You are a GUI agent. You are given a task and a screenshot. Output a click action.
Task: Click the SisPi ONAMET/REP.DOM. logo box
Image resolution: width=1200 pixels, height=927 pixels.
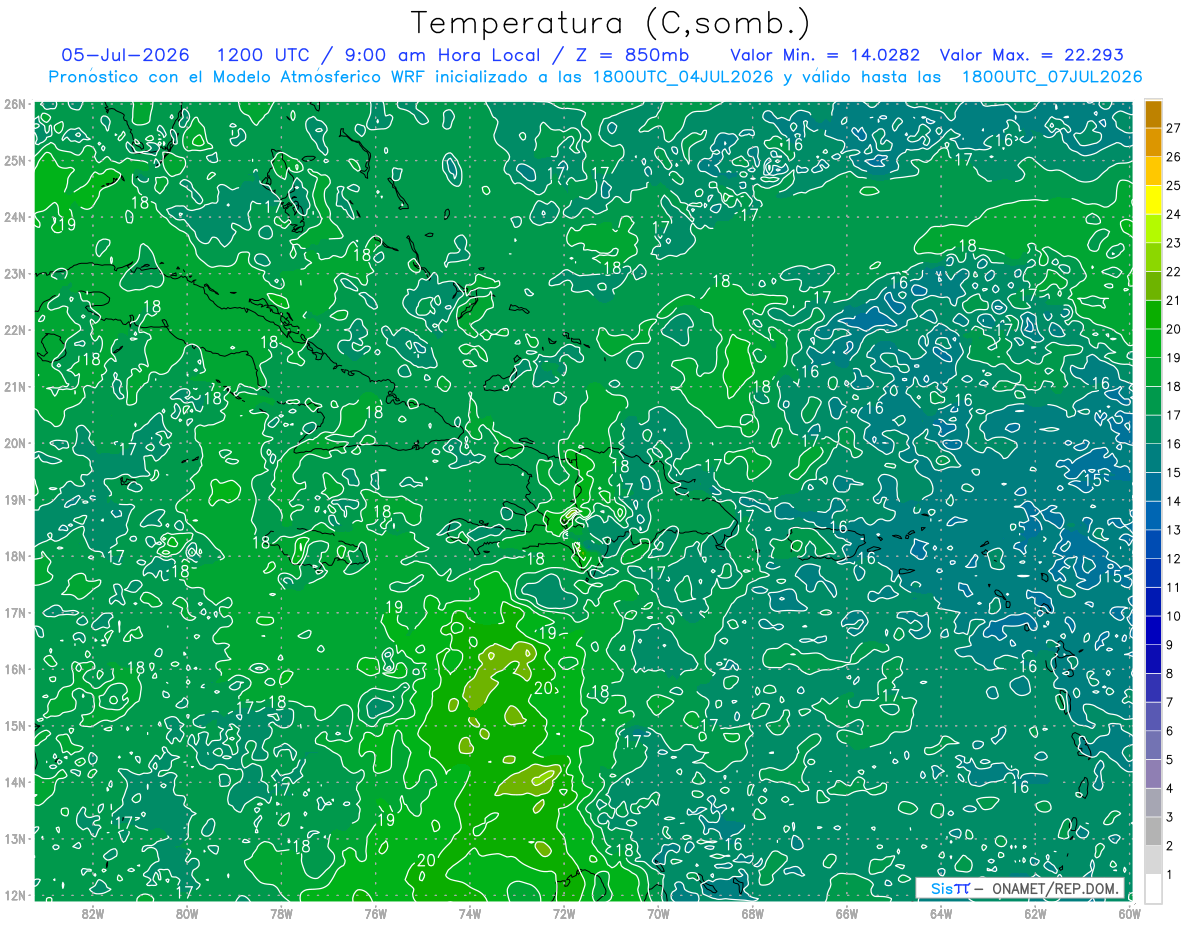pyautogui.click(x=1020, y=888)
